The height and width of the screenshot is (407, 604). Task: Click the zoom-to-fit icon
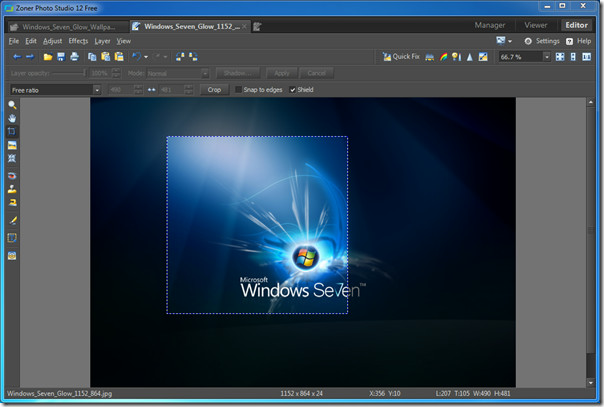(560, 57)
